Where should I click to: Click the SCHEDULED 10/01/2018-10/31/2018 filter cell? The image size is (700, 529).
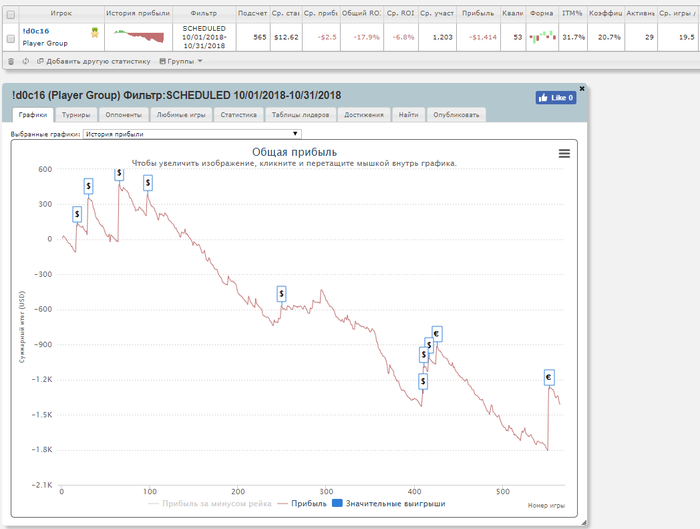pos(204,37)
